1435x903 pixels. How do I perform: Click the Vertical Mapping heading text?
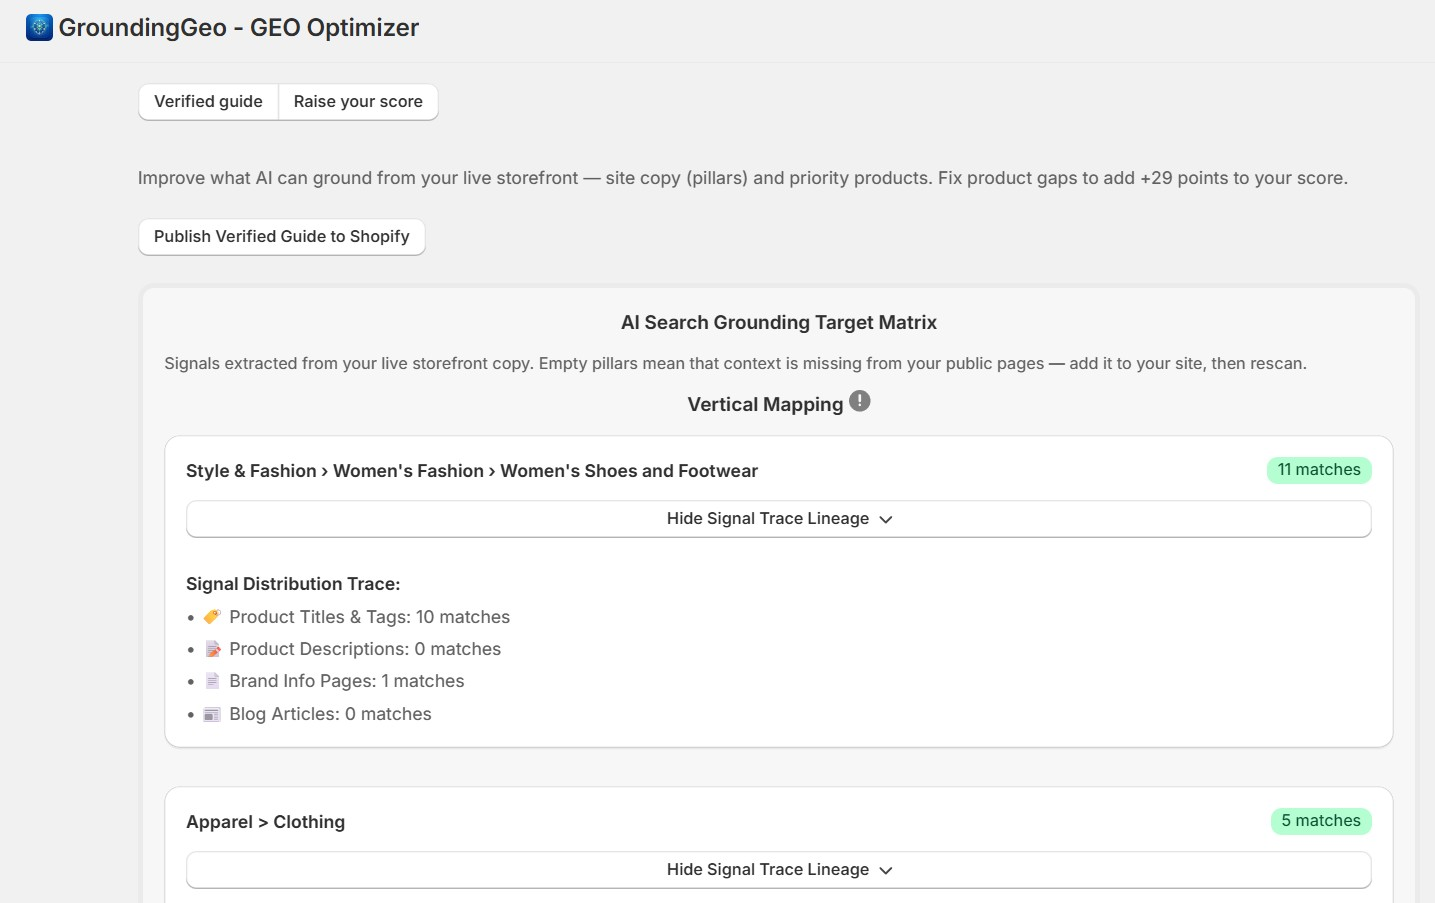(x=765, y=404)
